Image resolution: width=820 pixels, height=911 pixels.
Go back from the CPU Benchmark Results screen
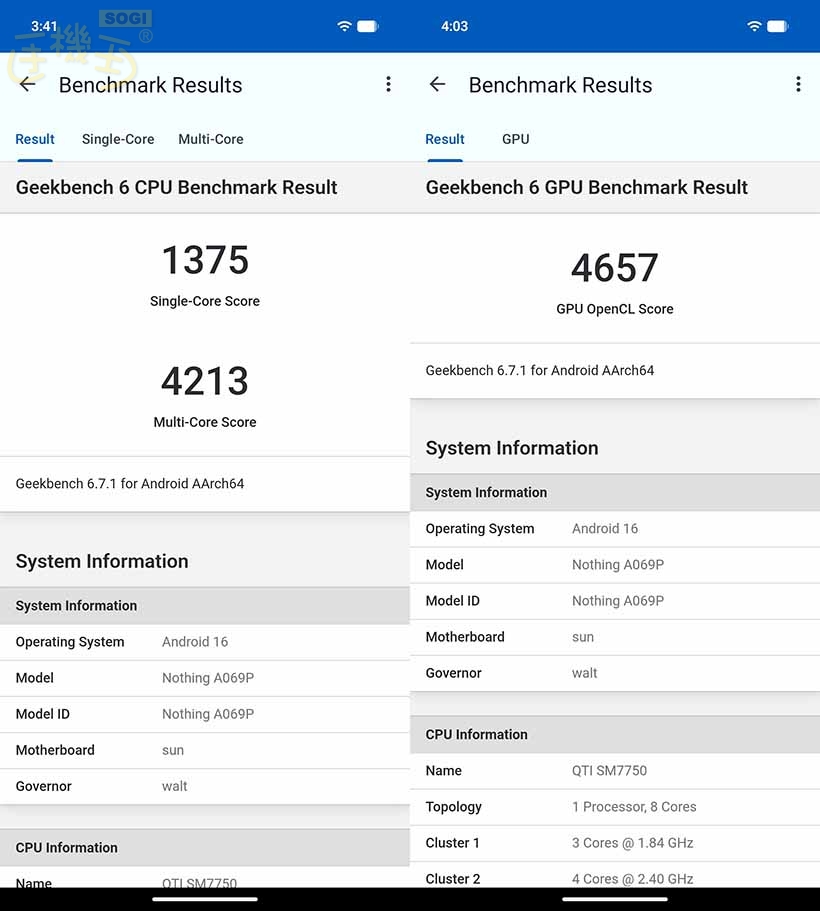click(x=27, y=85)
